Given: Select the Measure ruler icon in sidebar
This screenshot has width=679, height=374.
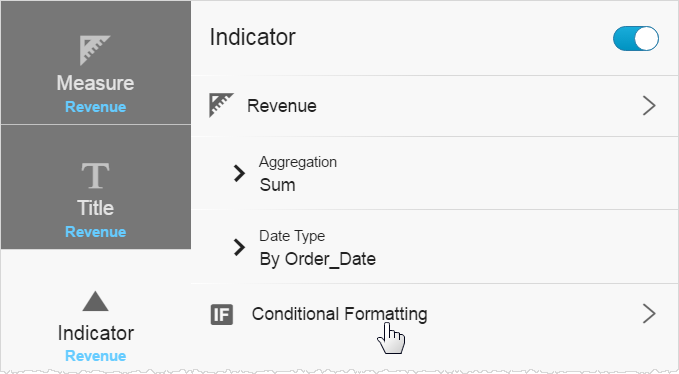Looking at the screenshot, I should click(95, 50).
